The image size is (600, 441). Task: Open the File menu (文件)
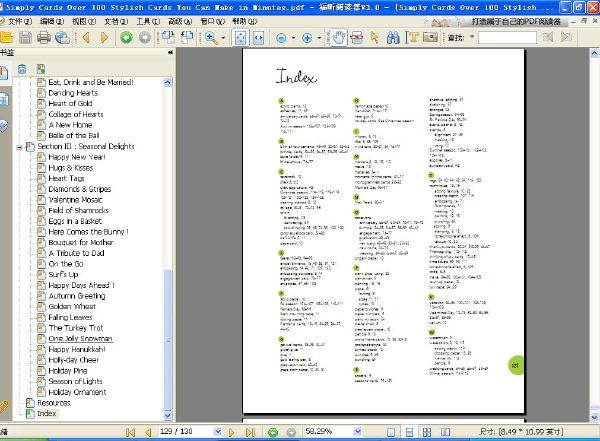[18, 21]
